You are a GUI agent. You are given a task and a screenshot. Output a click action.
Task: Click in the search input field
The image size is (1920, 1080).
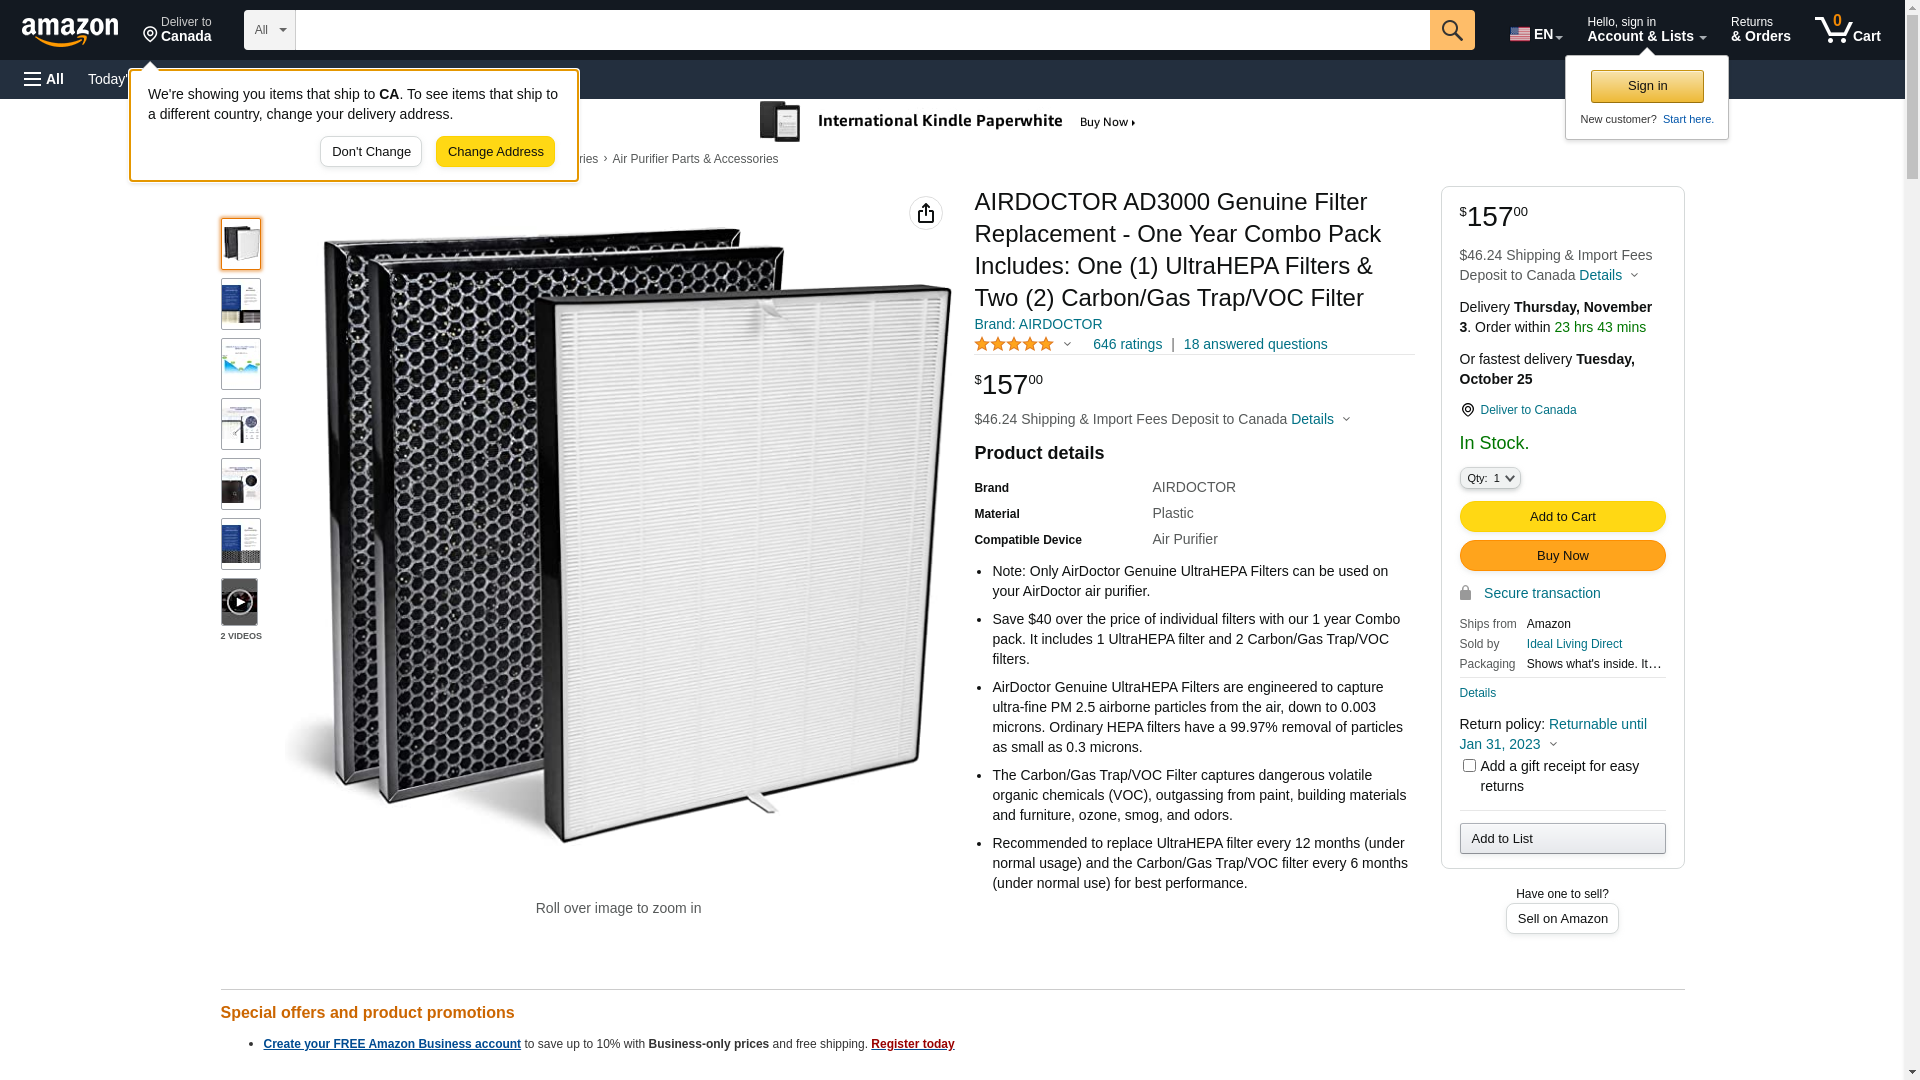point(862,30)
